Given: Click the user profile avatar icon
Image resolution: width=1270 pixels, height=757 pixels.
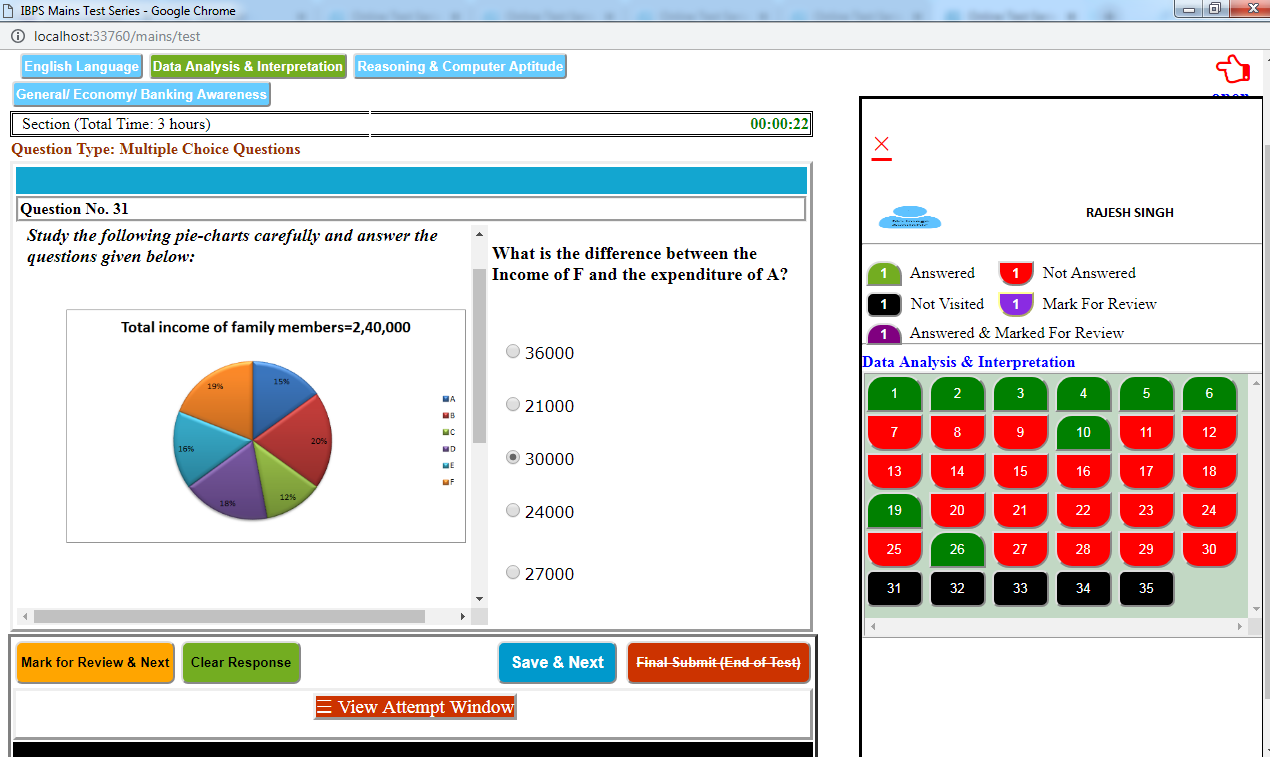Looking at the screenshot, I should pos(909,219).
